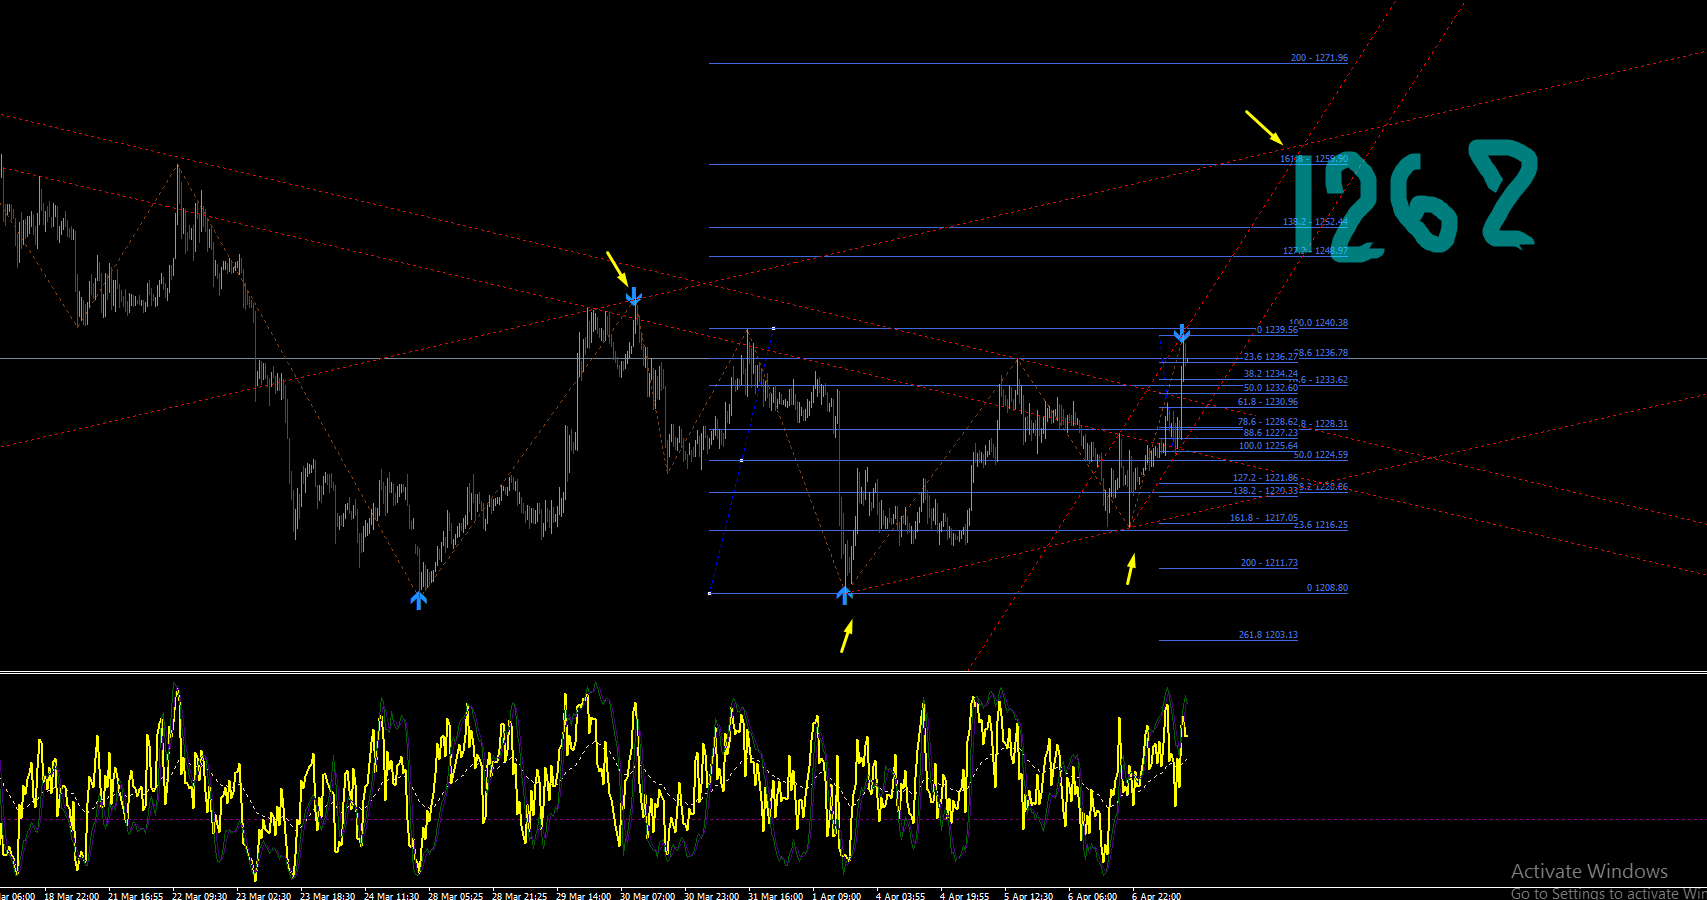
Task: Select the 200 - 1211.73 Fibonacci label
Action: point(1269,563)
